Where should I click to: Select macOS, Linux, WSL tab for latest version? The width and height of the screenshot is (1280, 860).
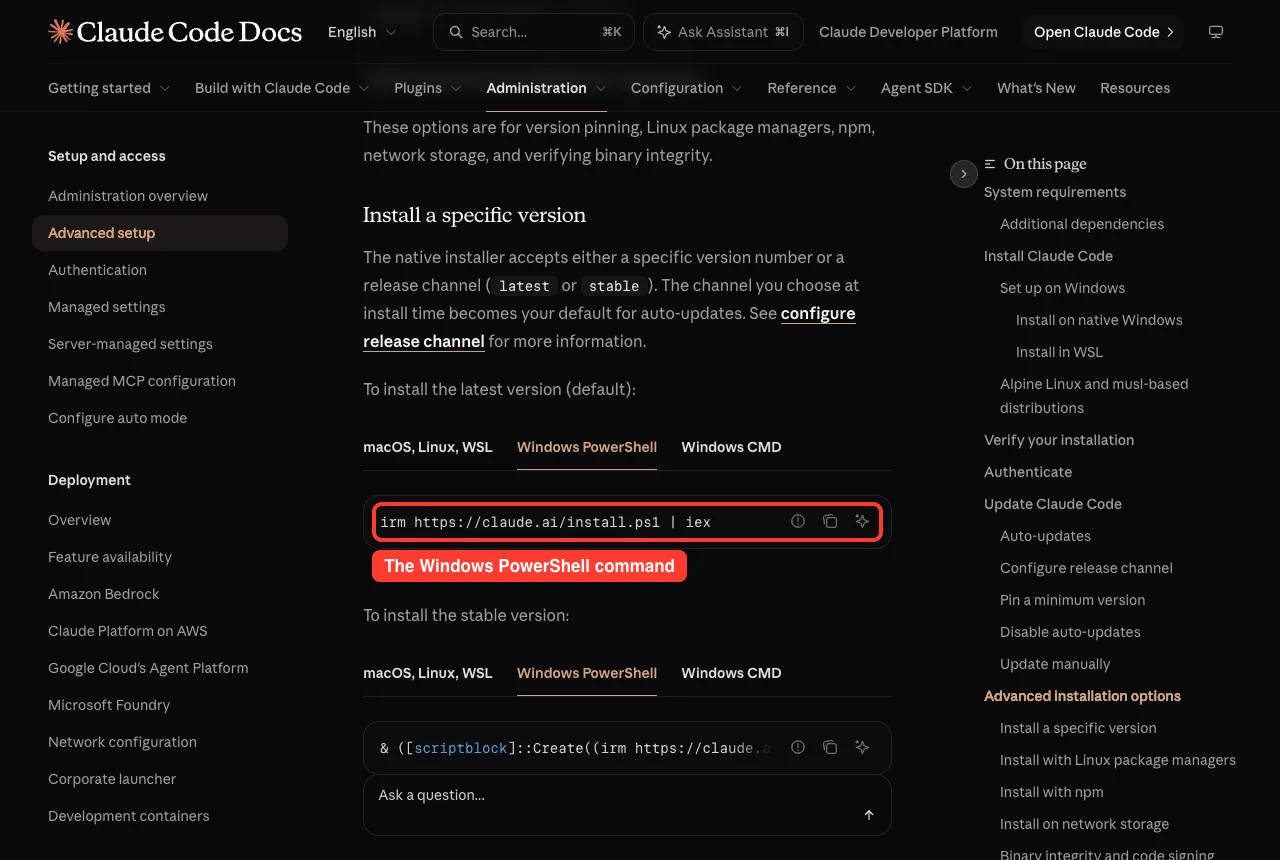[x=428, y=447]
